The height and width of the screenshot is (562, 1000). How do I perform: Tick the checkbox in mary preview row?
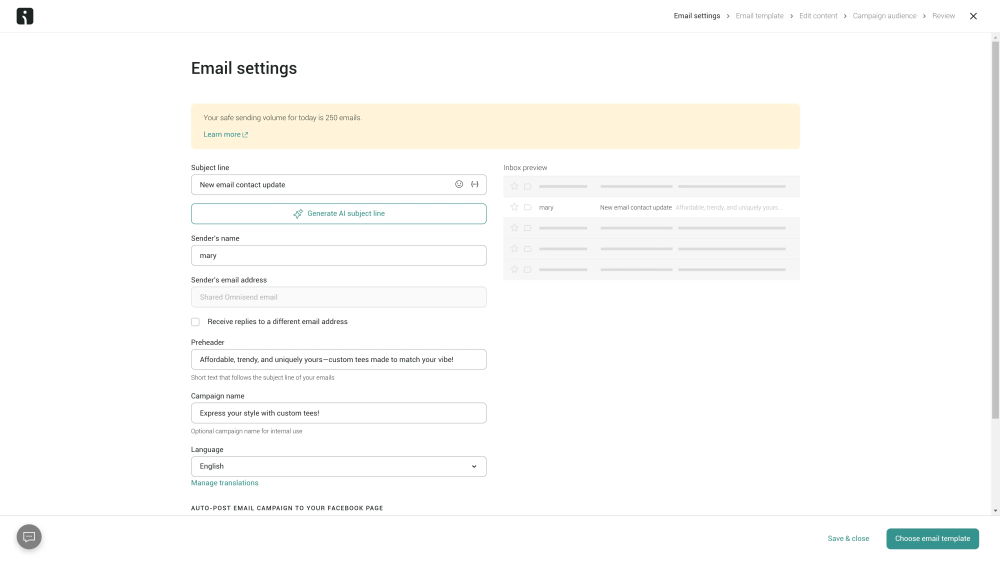point(527,207)
